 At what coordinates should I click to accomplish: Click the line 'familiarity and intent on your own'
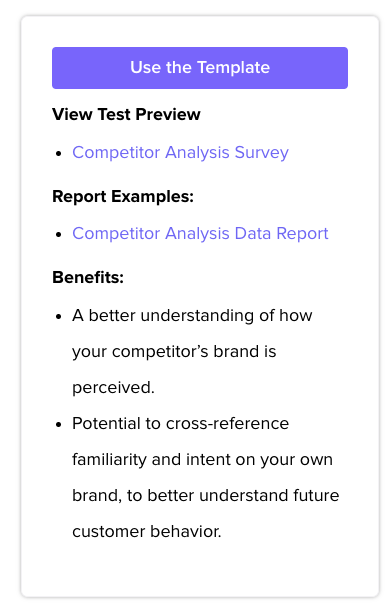pyautogui.click(x=202, y=460)
